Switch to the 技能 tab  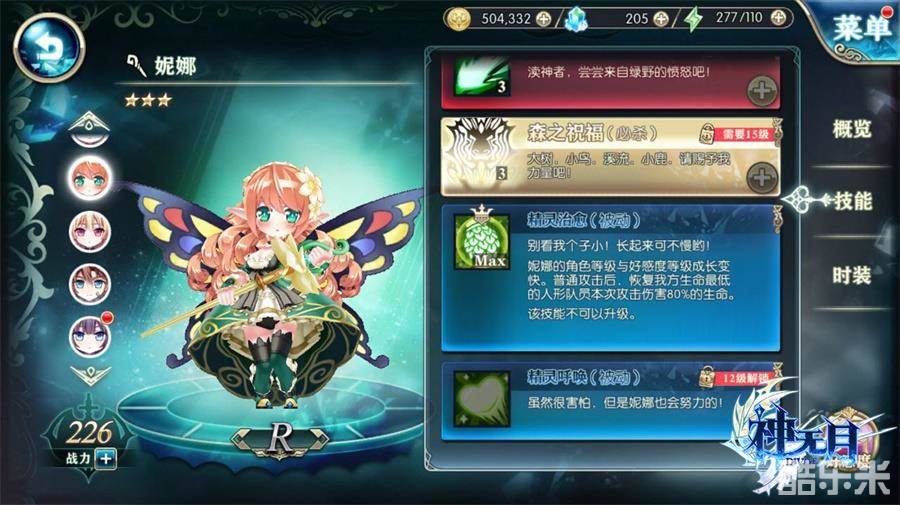[853, 201]
